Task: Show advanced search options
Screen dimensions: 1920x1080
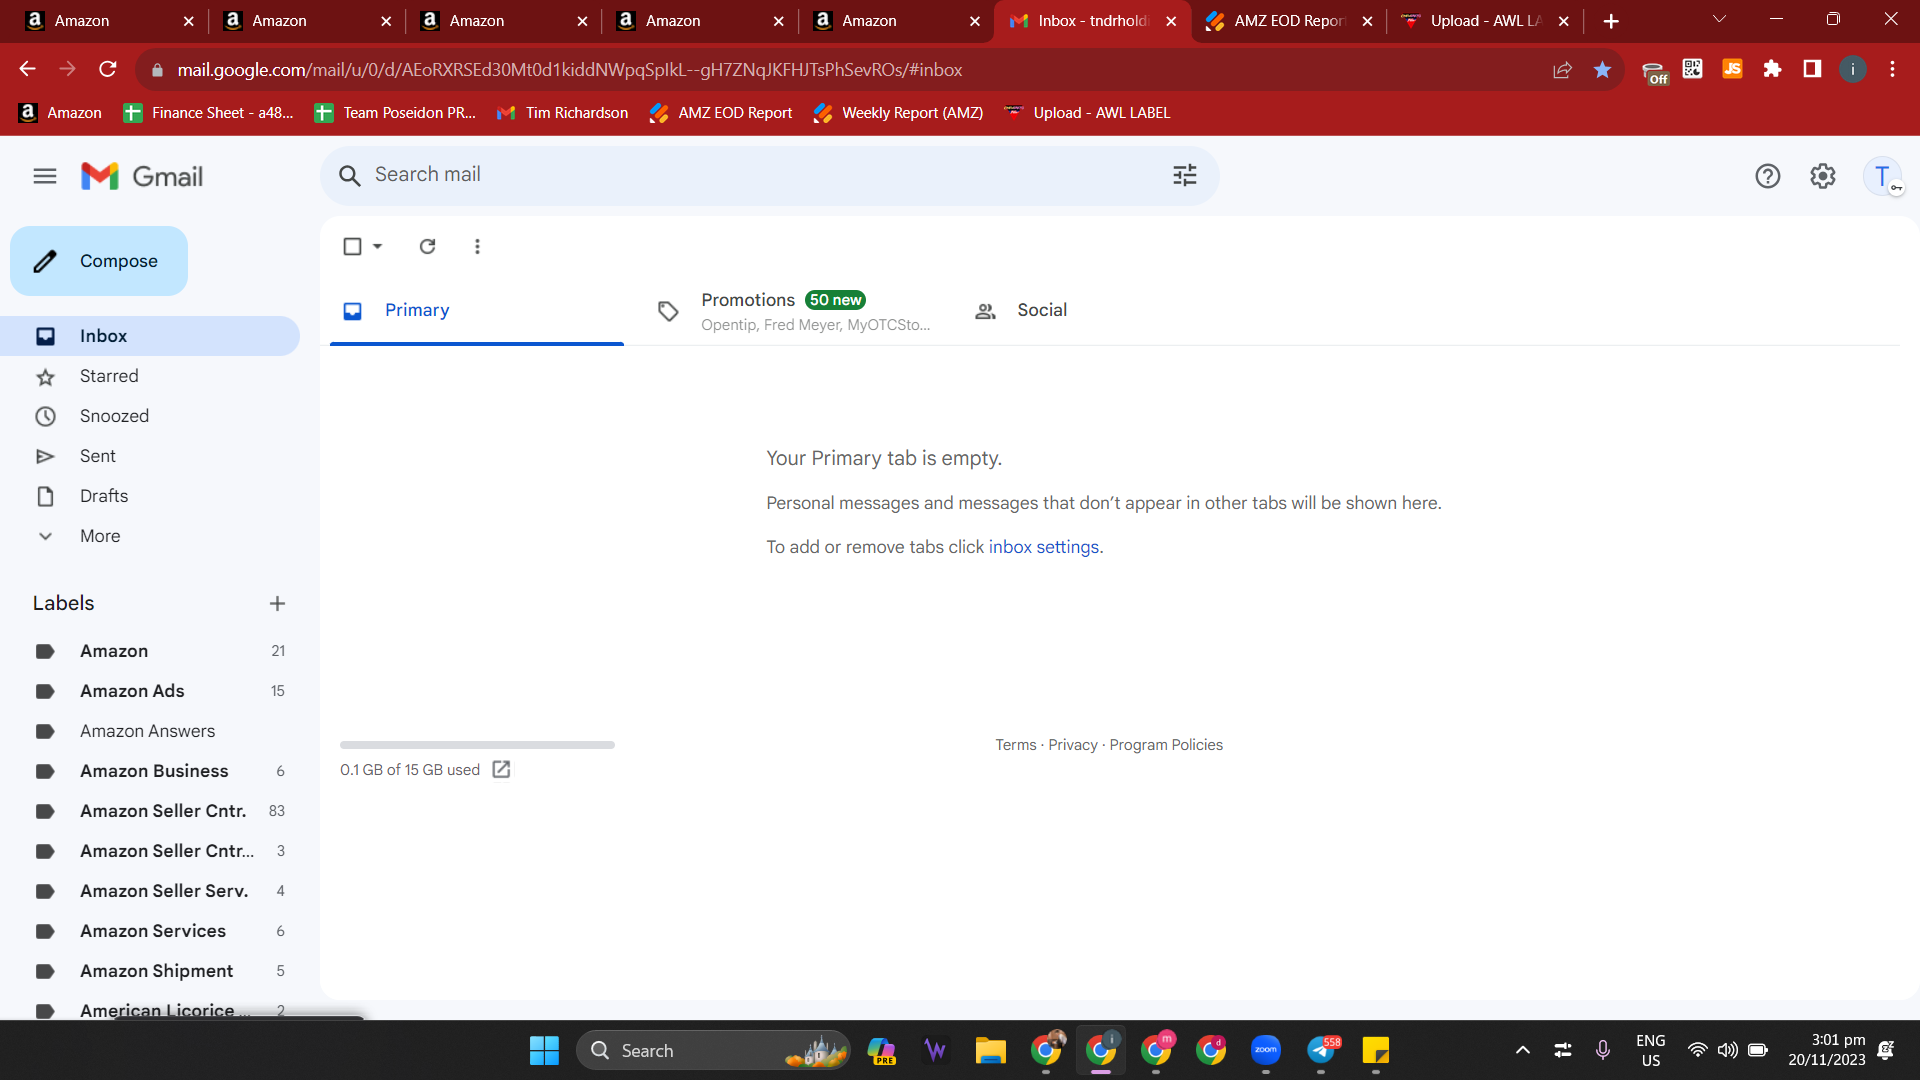Action: click(x=1185, y=176)
